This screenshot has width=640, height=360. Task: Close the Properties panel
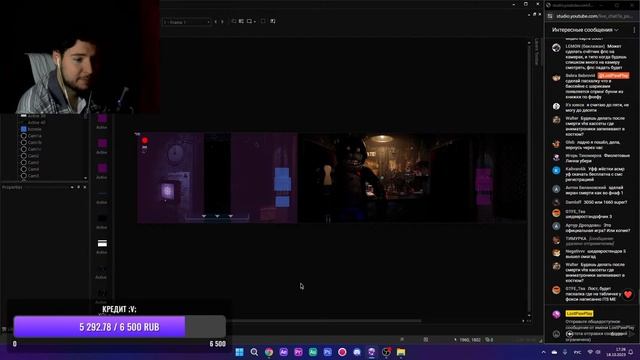click(85, 187)
